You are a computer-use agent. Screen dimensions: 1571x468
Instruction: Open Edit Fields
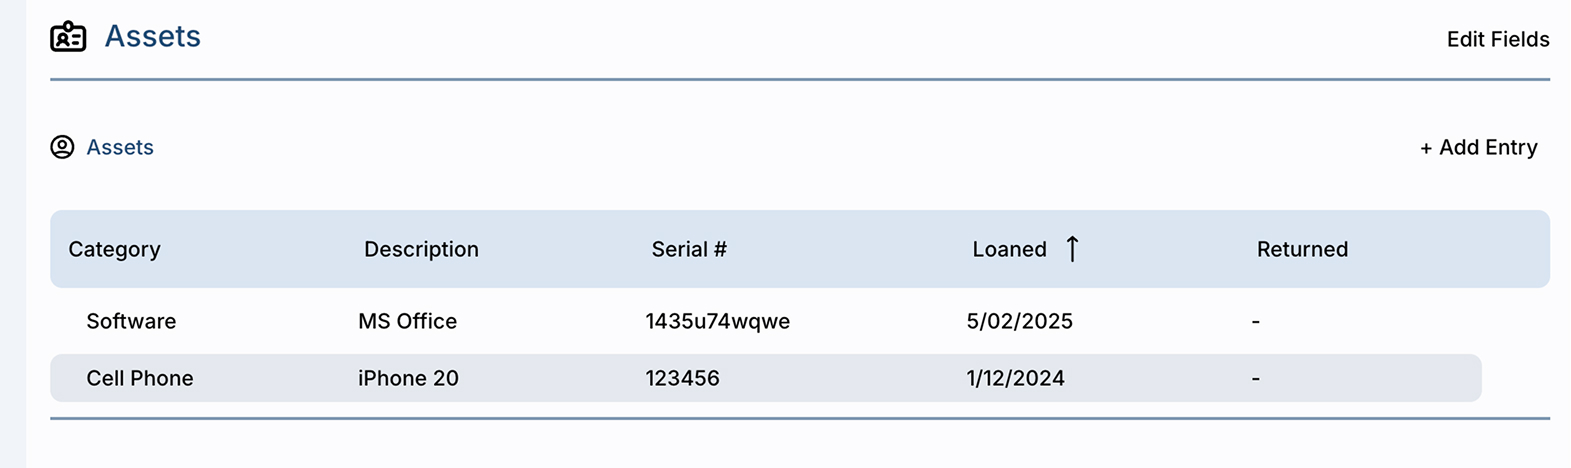pos(1498,39)
